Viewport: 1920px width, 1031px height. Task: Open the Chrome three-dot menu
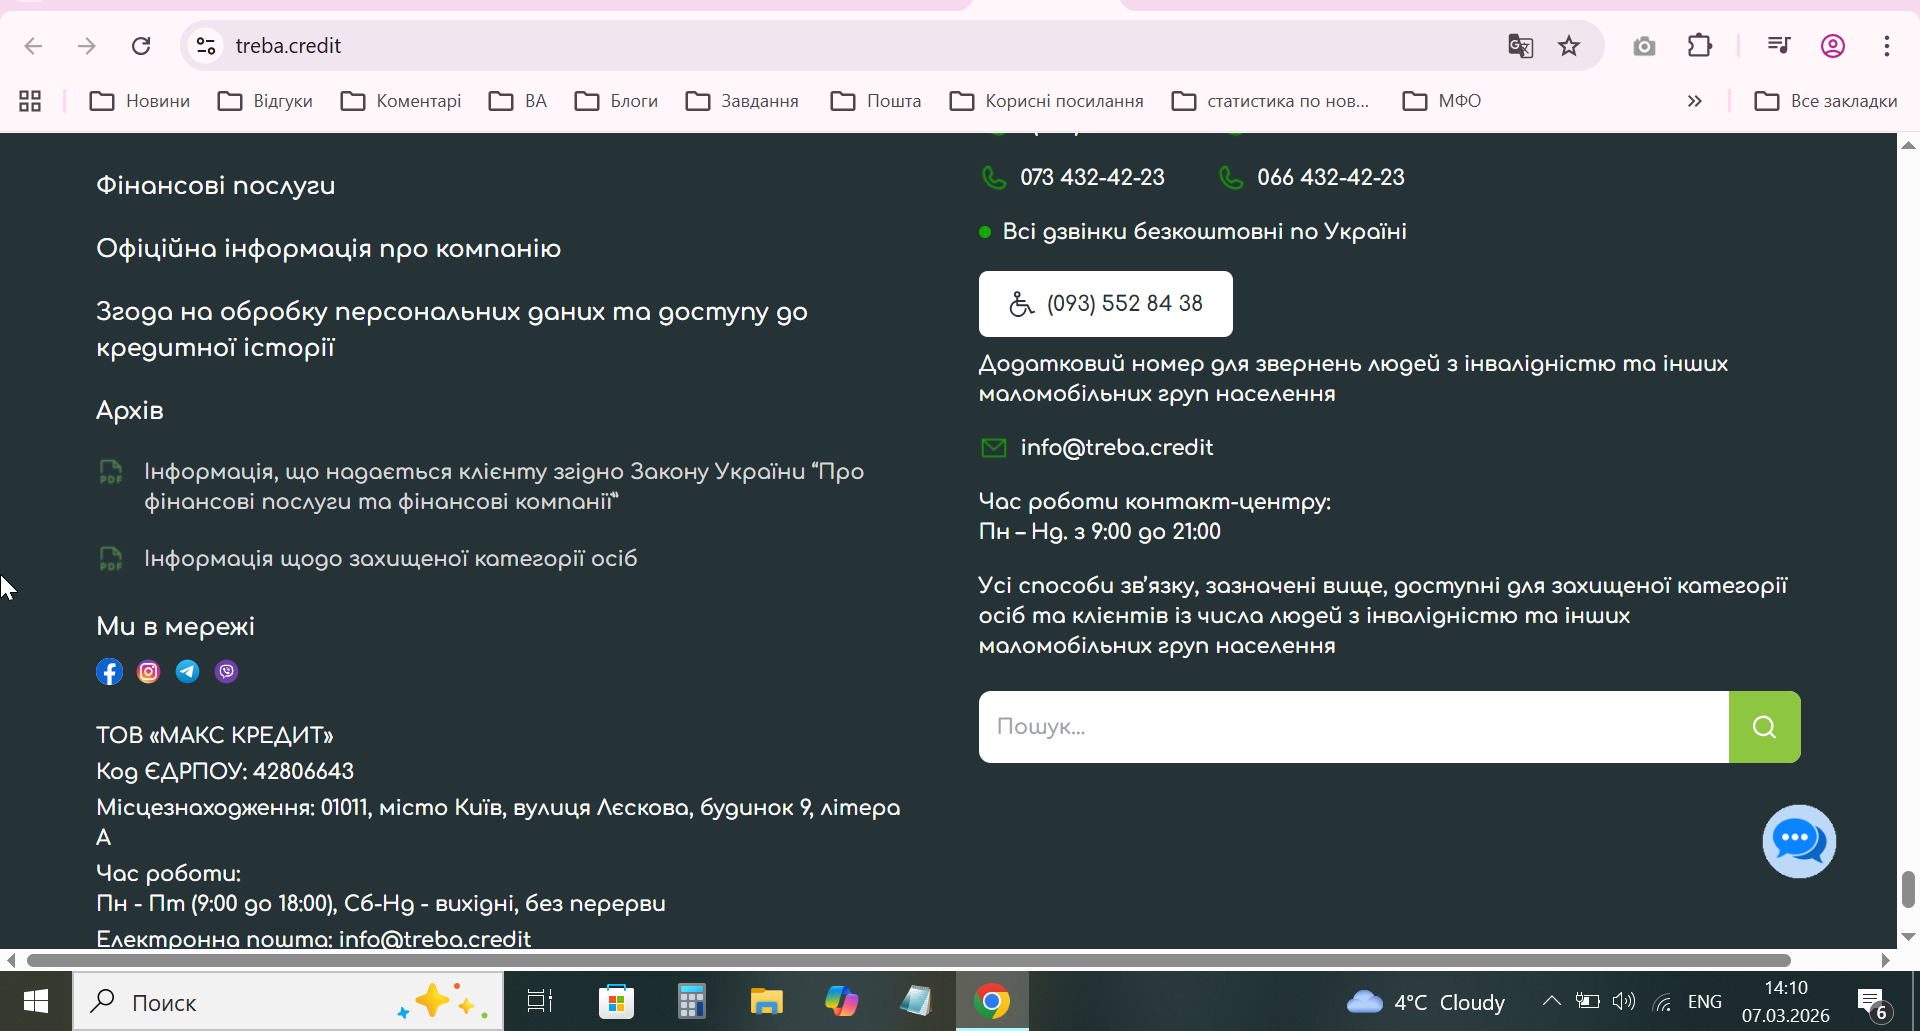coord(1887,46)
